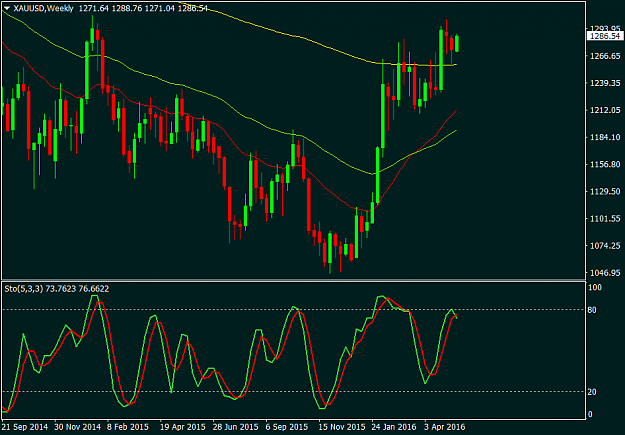Click the 8 Feb 2015 date label
The width and height of the screenshot is (625, 435).
click(x=128, y=427)
